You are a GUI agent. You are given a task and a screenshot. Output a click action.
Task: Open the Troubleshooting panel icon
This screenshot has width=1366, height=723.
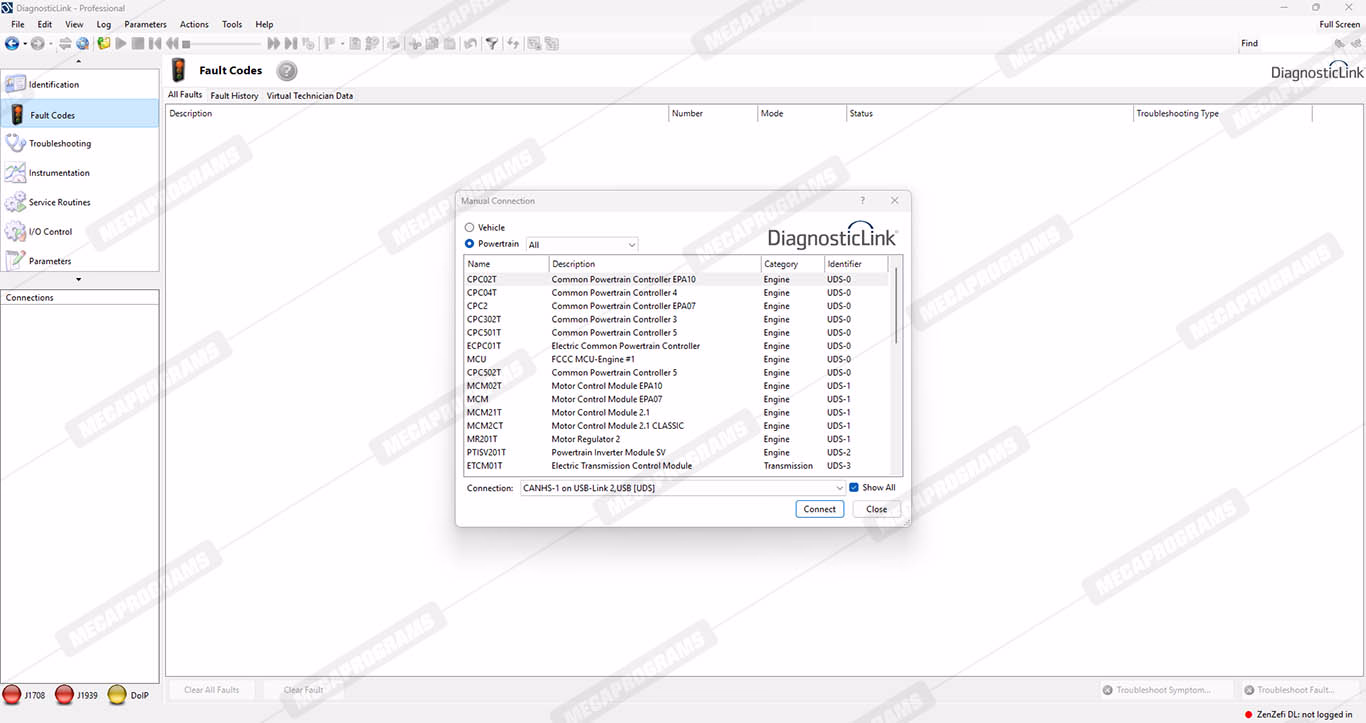pyautogui.click(x=16, y=144)
